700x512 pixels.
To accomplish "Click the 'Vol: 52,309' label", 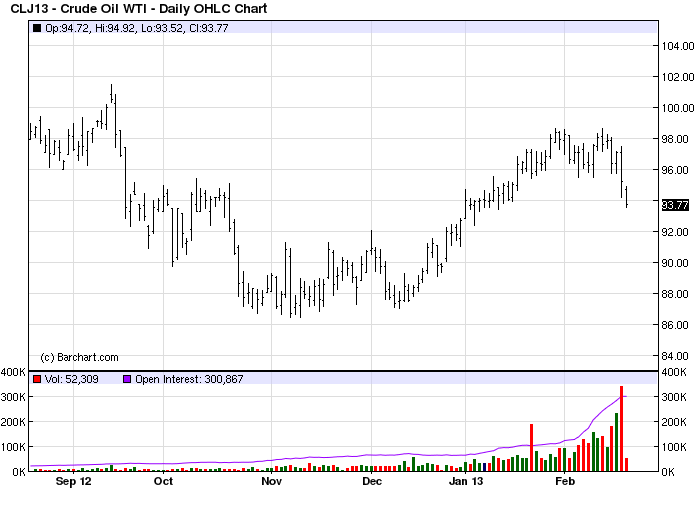I will coord(71,379).
